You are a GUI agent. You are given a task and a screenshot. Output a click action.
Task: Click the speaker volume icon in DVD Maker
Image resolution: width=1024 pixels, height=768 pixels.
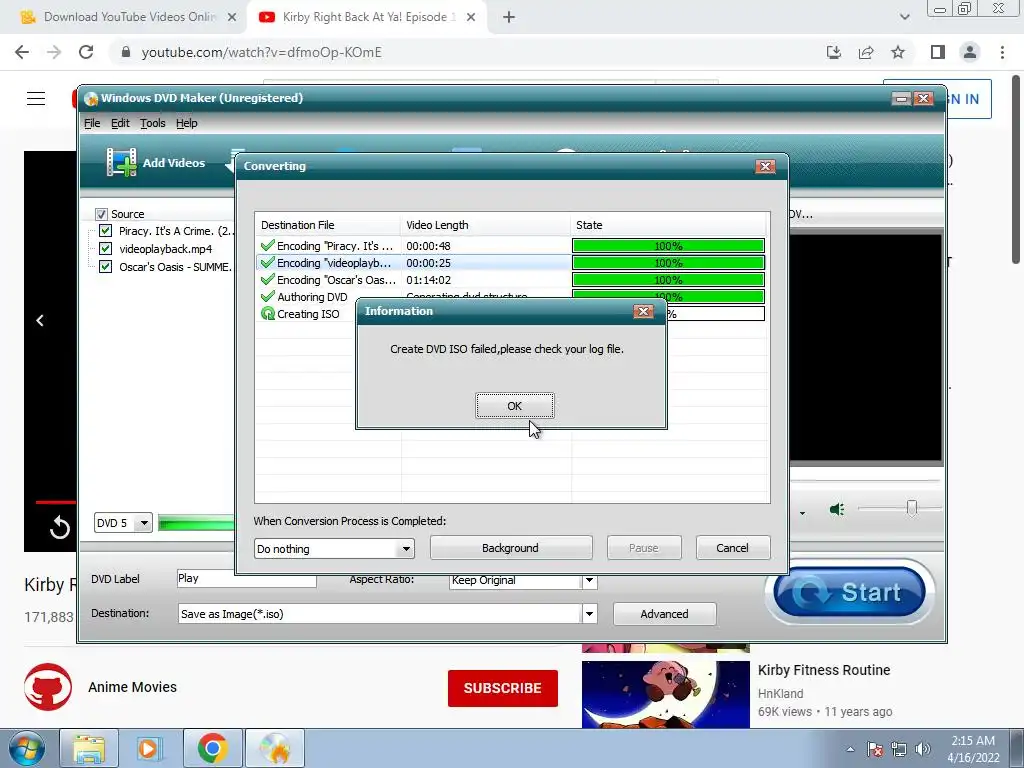click(x=837, y=509)
